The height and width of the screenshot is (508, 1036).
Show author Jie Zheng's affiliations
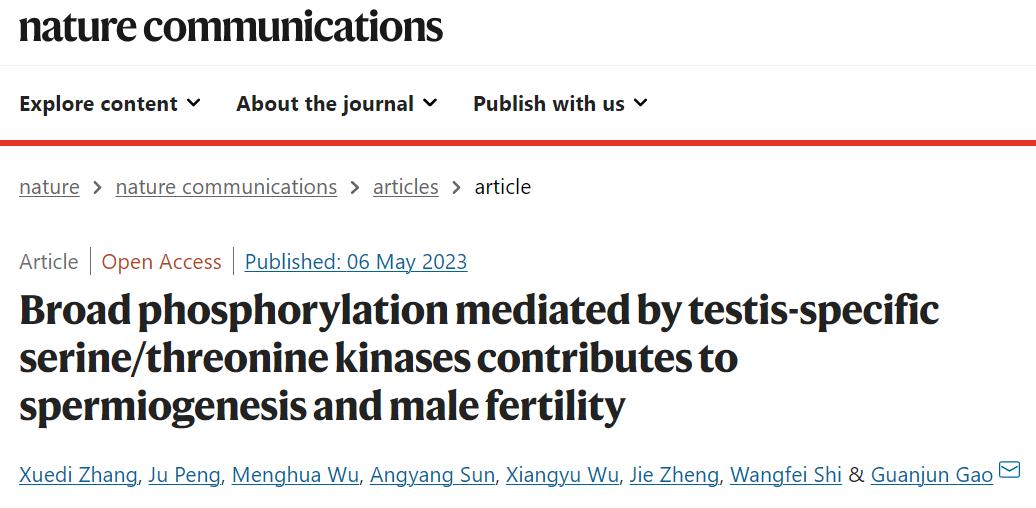674,475
